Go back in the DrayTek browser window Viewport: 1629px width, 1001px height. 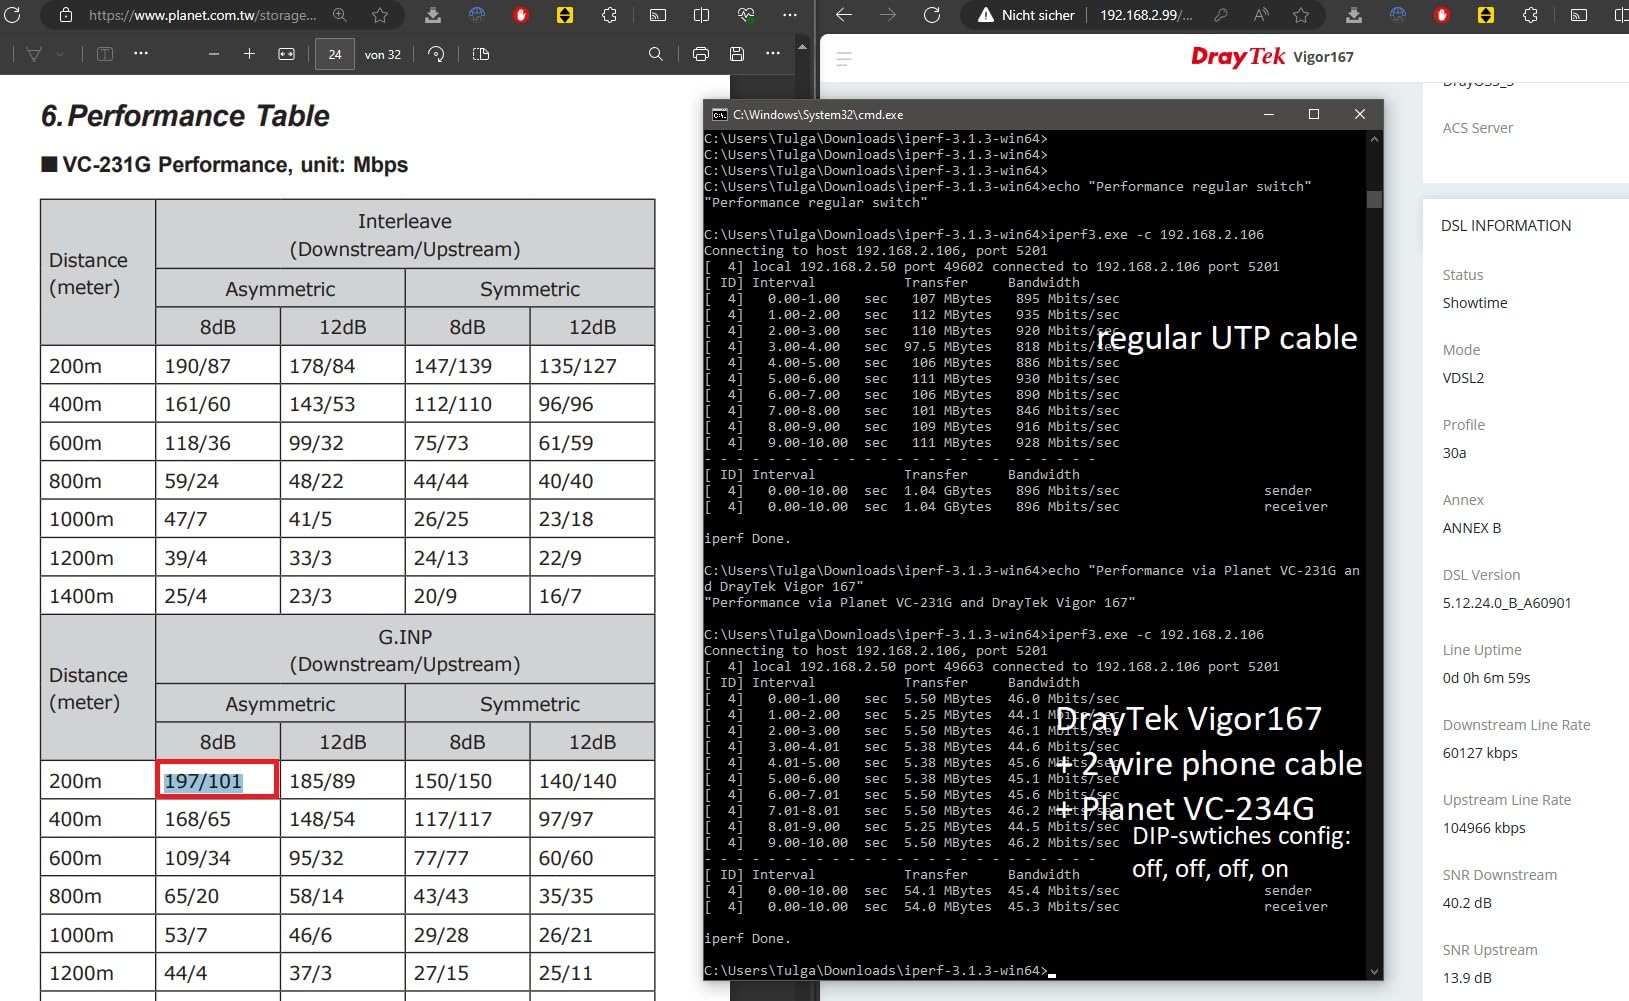[x=843, y=15]
